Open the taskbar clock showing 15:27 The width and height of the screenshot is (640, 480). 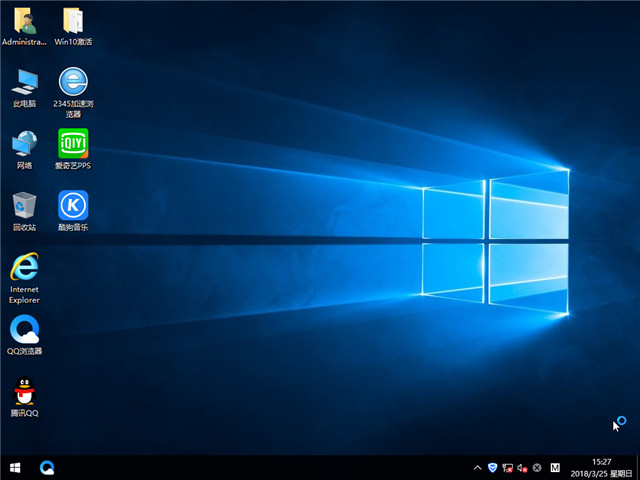click(602, 462)
